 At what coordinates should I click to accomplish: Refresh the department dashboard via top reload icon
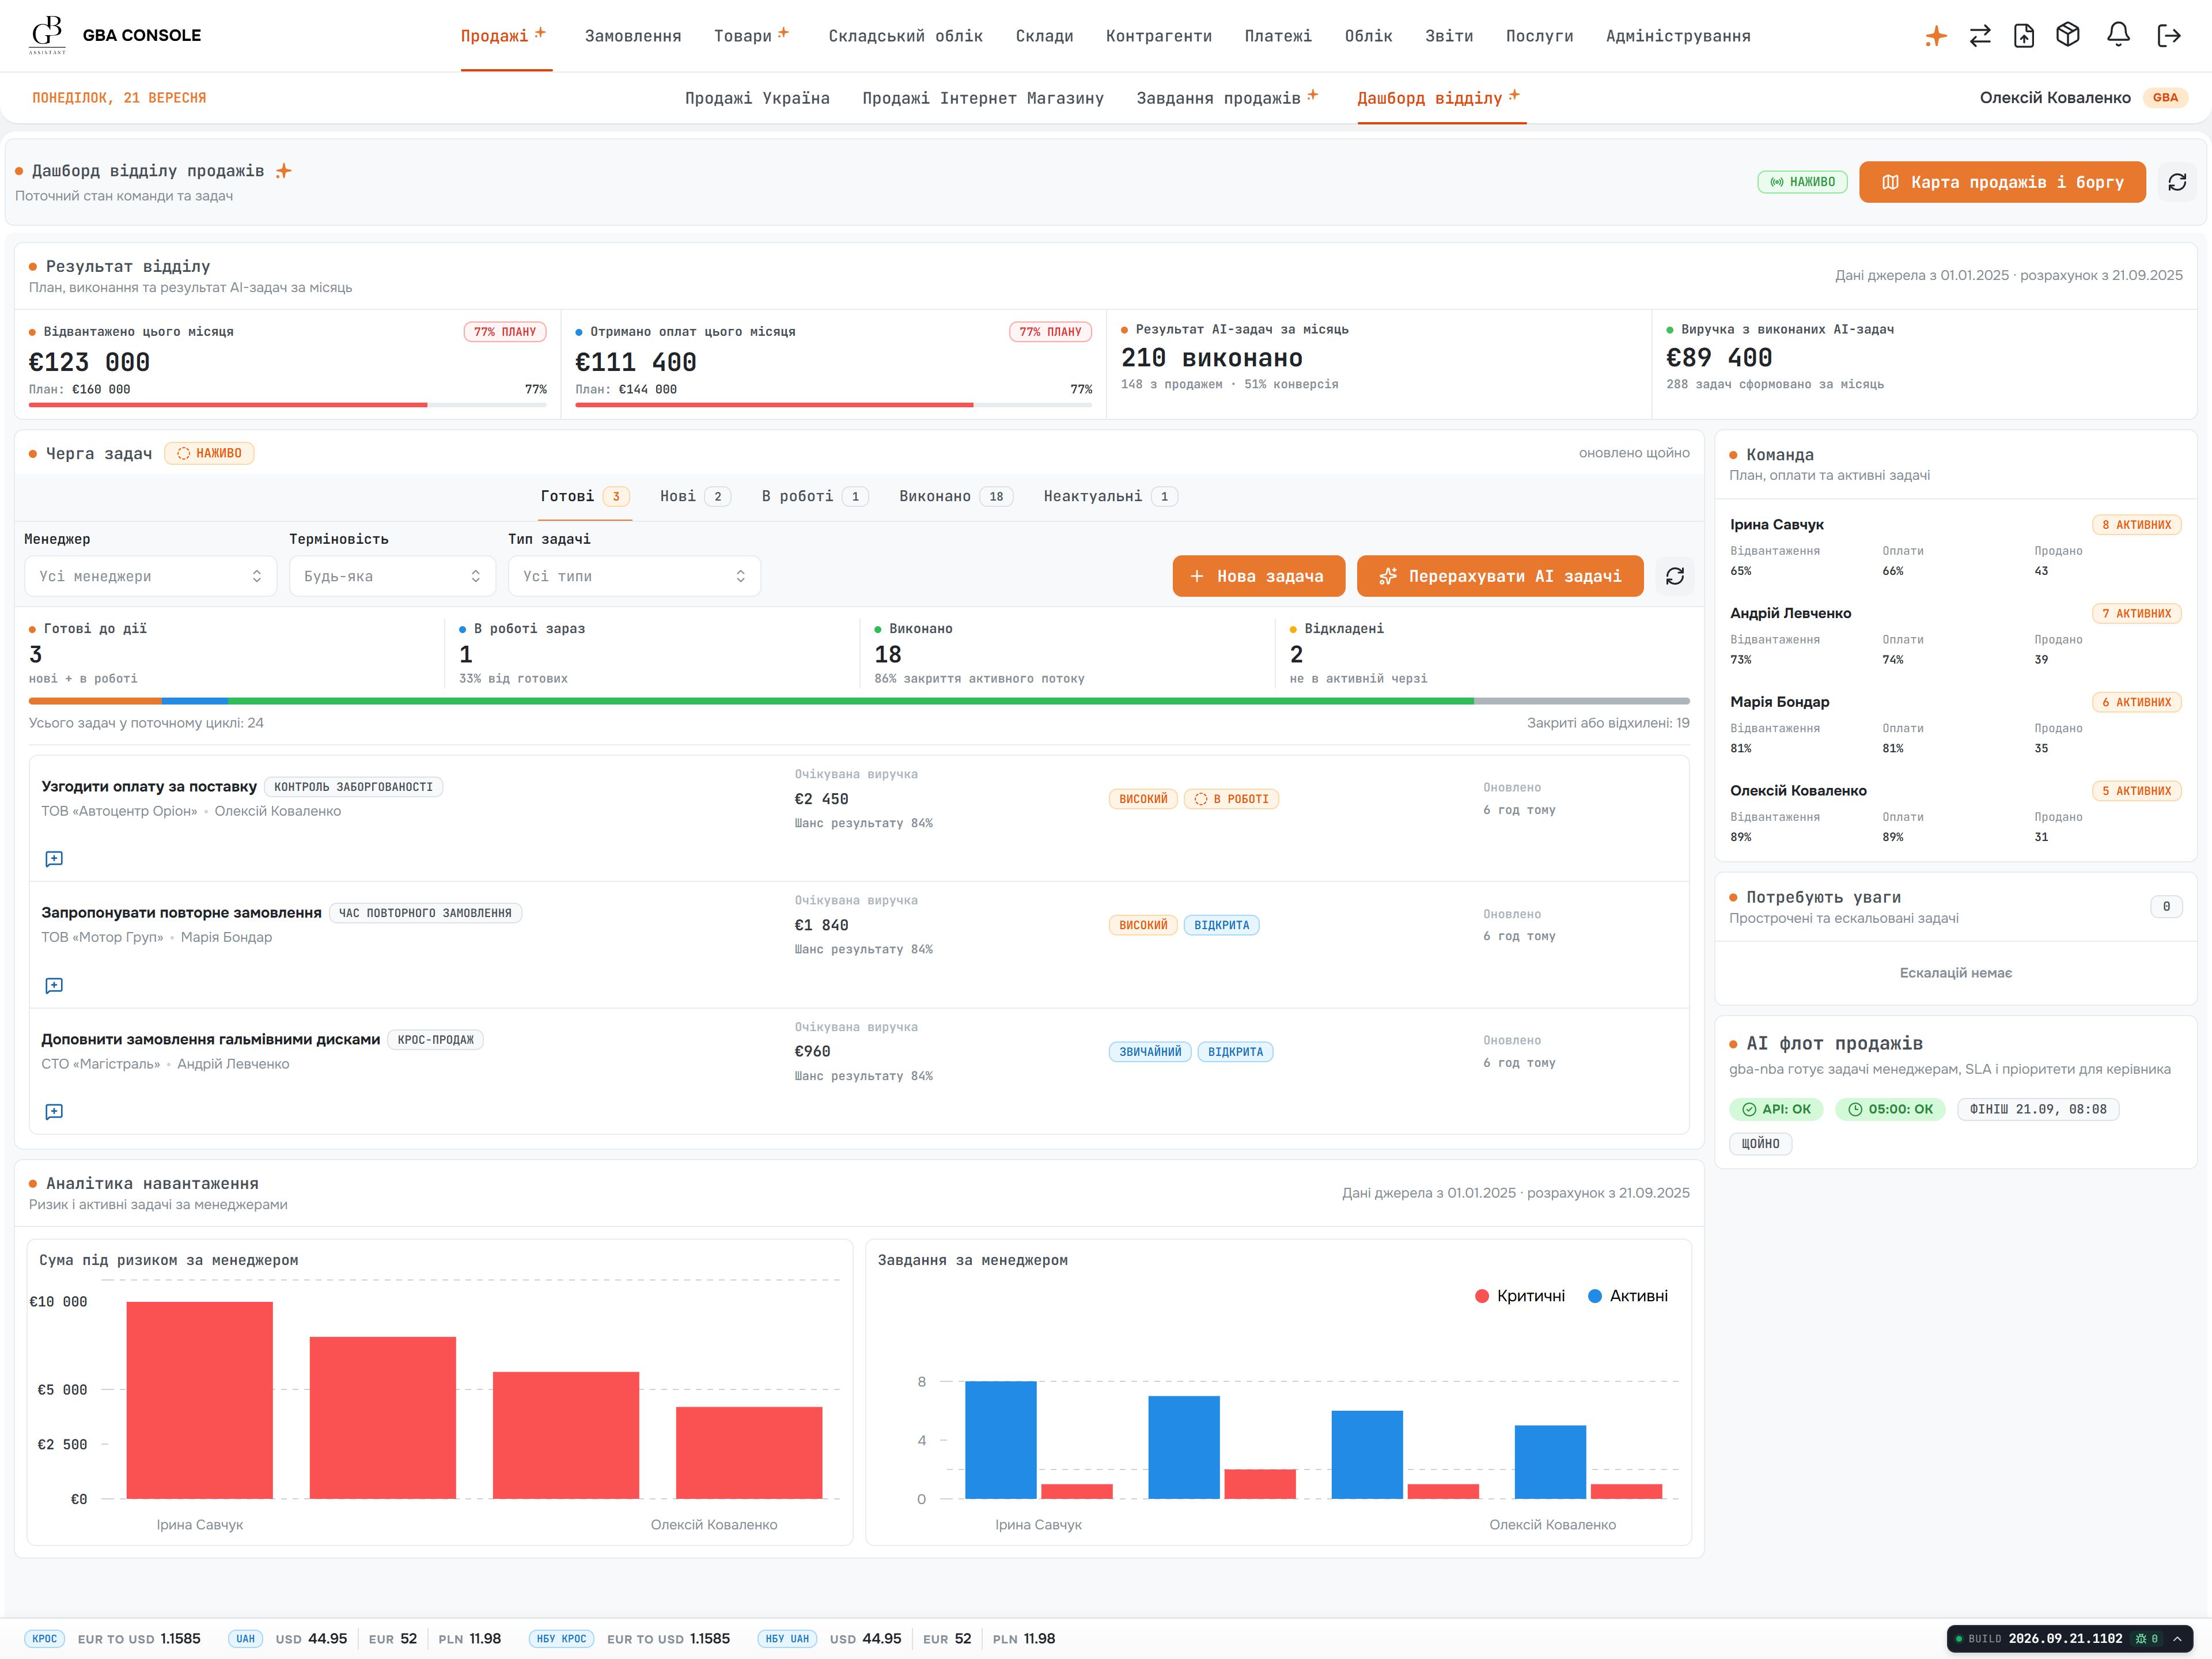(x=2177, y=182)
